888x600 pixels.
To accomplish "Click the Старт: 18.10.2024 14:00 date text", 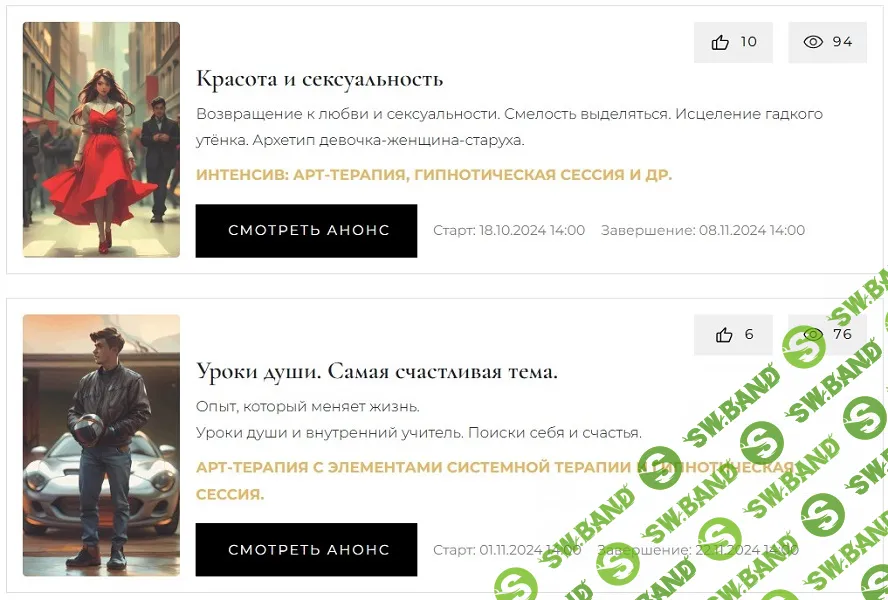I will pos(508,231).
